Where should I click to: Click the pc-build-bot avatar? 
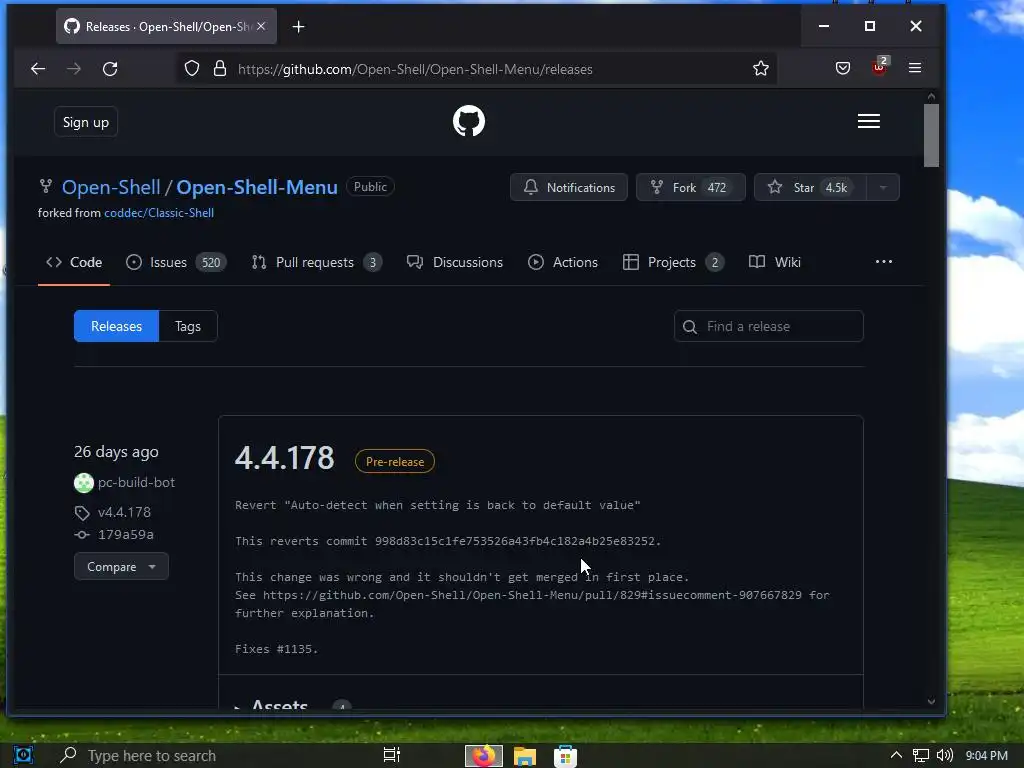click(x=84, y=483)
